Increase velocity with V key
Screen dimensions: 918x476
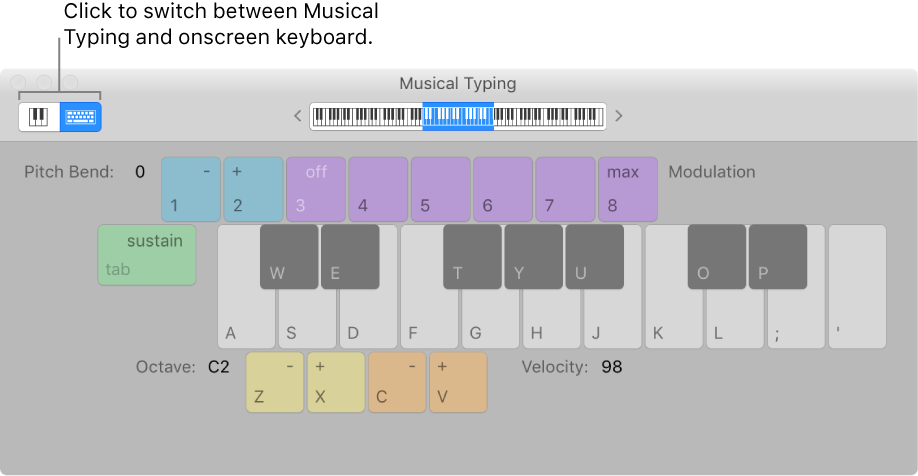pyautogui.click(x=458, y=382)
